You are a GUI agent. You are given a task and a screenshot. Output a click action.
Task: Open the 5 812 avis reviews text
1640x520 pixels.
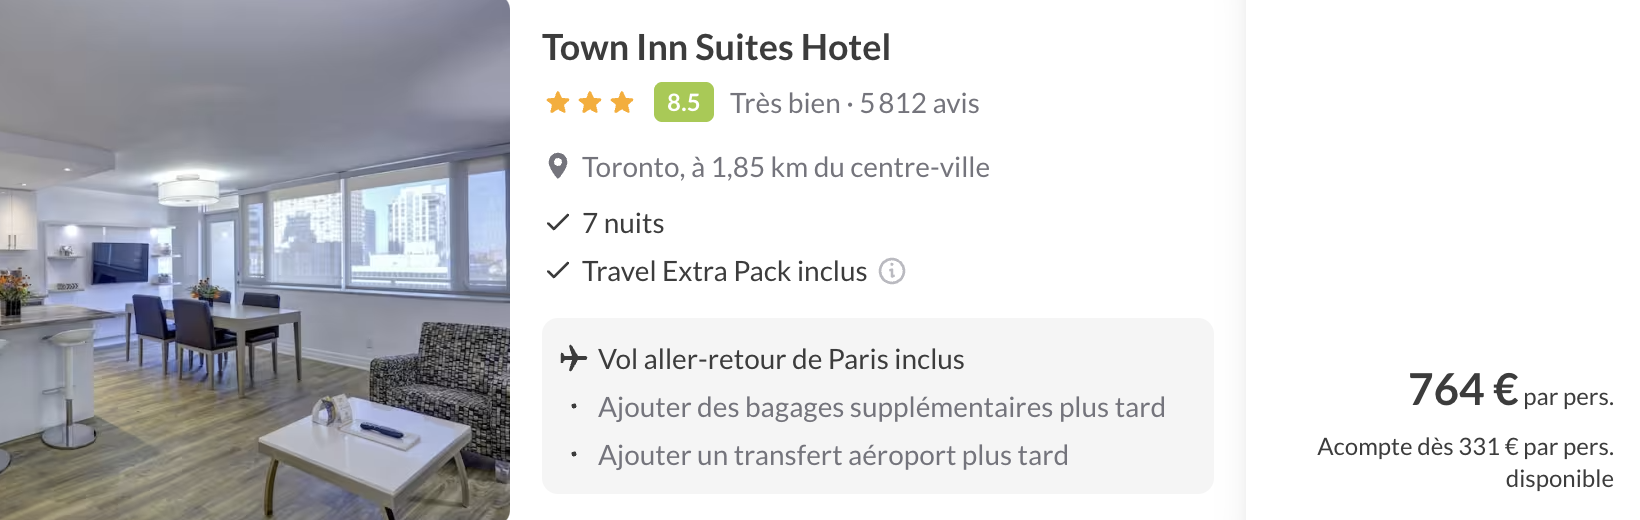click(919, 104)
